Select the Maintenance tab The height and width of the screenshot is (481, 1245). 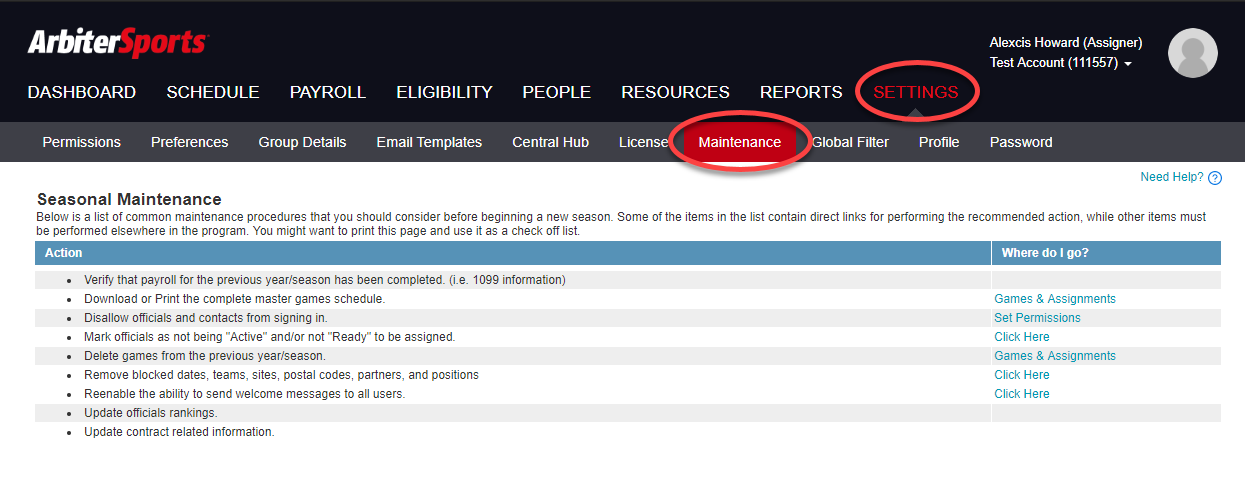[x=740, y=142]
